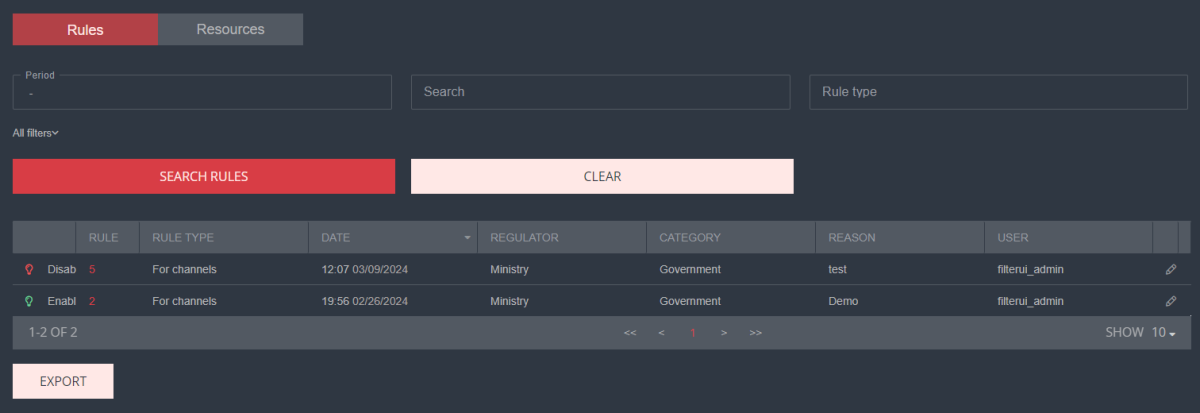Select current page number 1 in pagination

(x=692, y=333)
